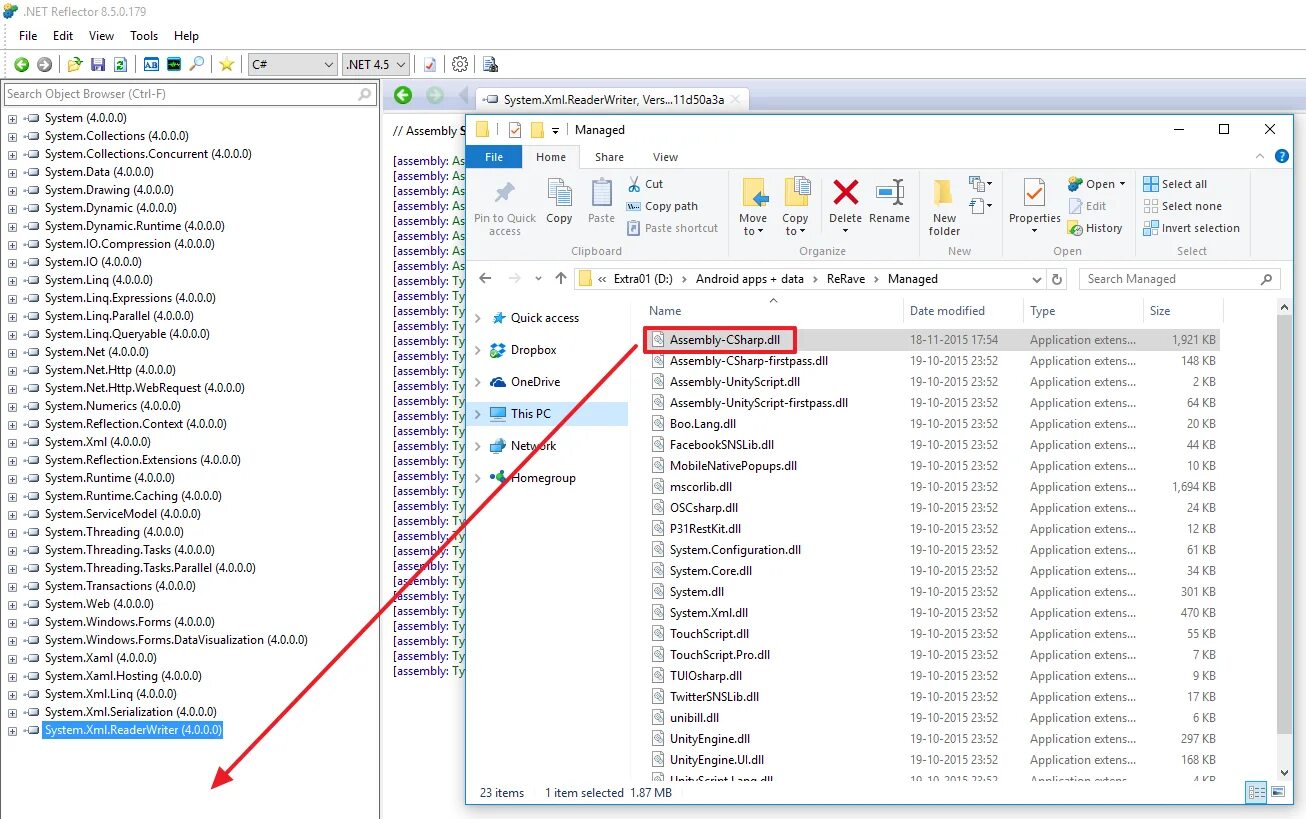Click Rename in the Explorer ribbon
The height and width of the screenshot is (819, 1306).
889,202
